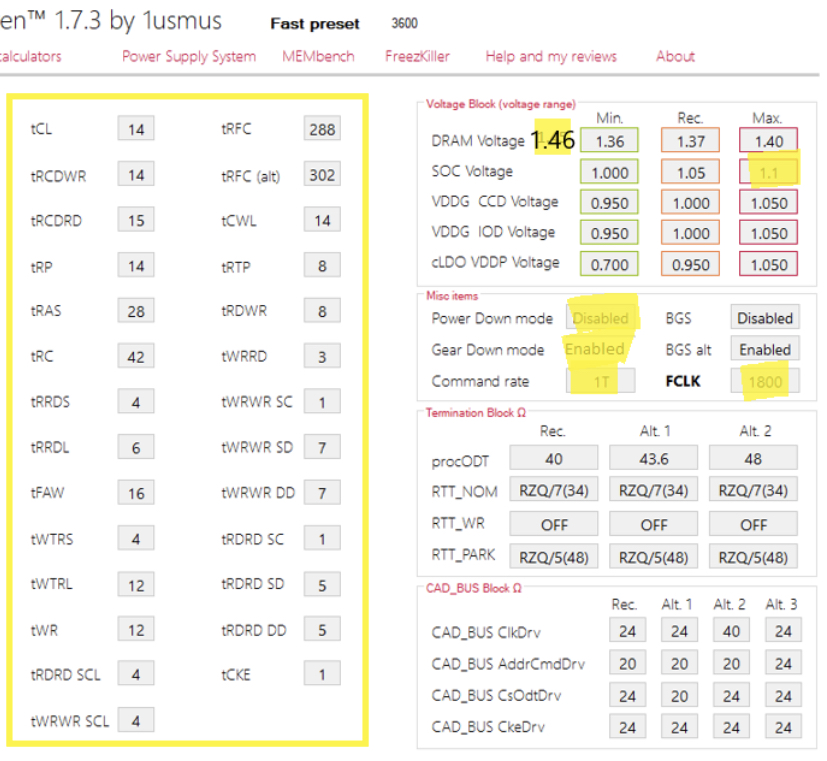Select the tRRDL value 6
Viewport: 827px width, 761px height.
pyautogui.click(x=136, y=448)
